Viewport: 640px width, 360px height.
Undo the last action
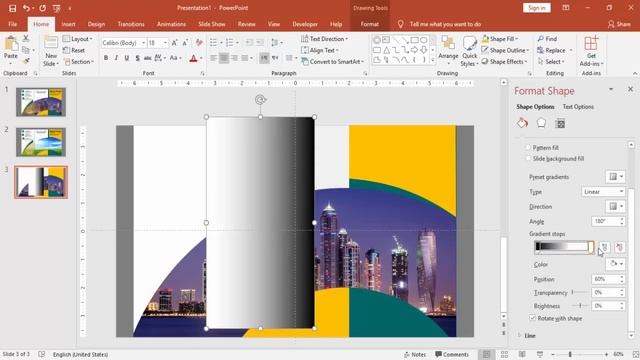click(x=26, y=8)
